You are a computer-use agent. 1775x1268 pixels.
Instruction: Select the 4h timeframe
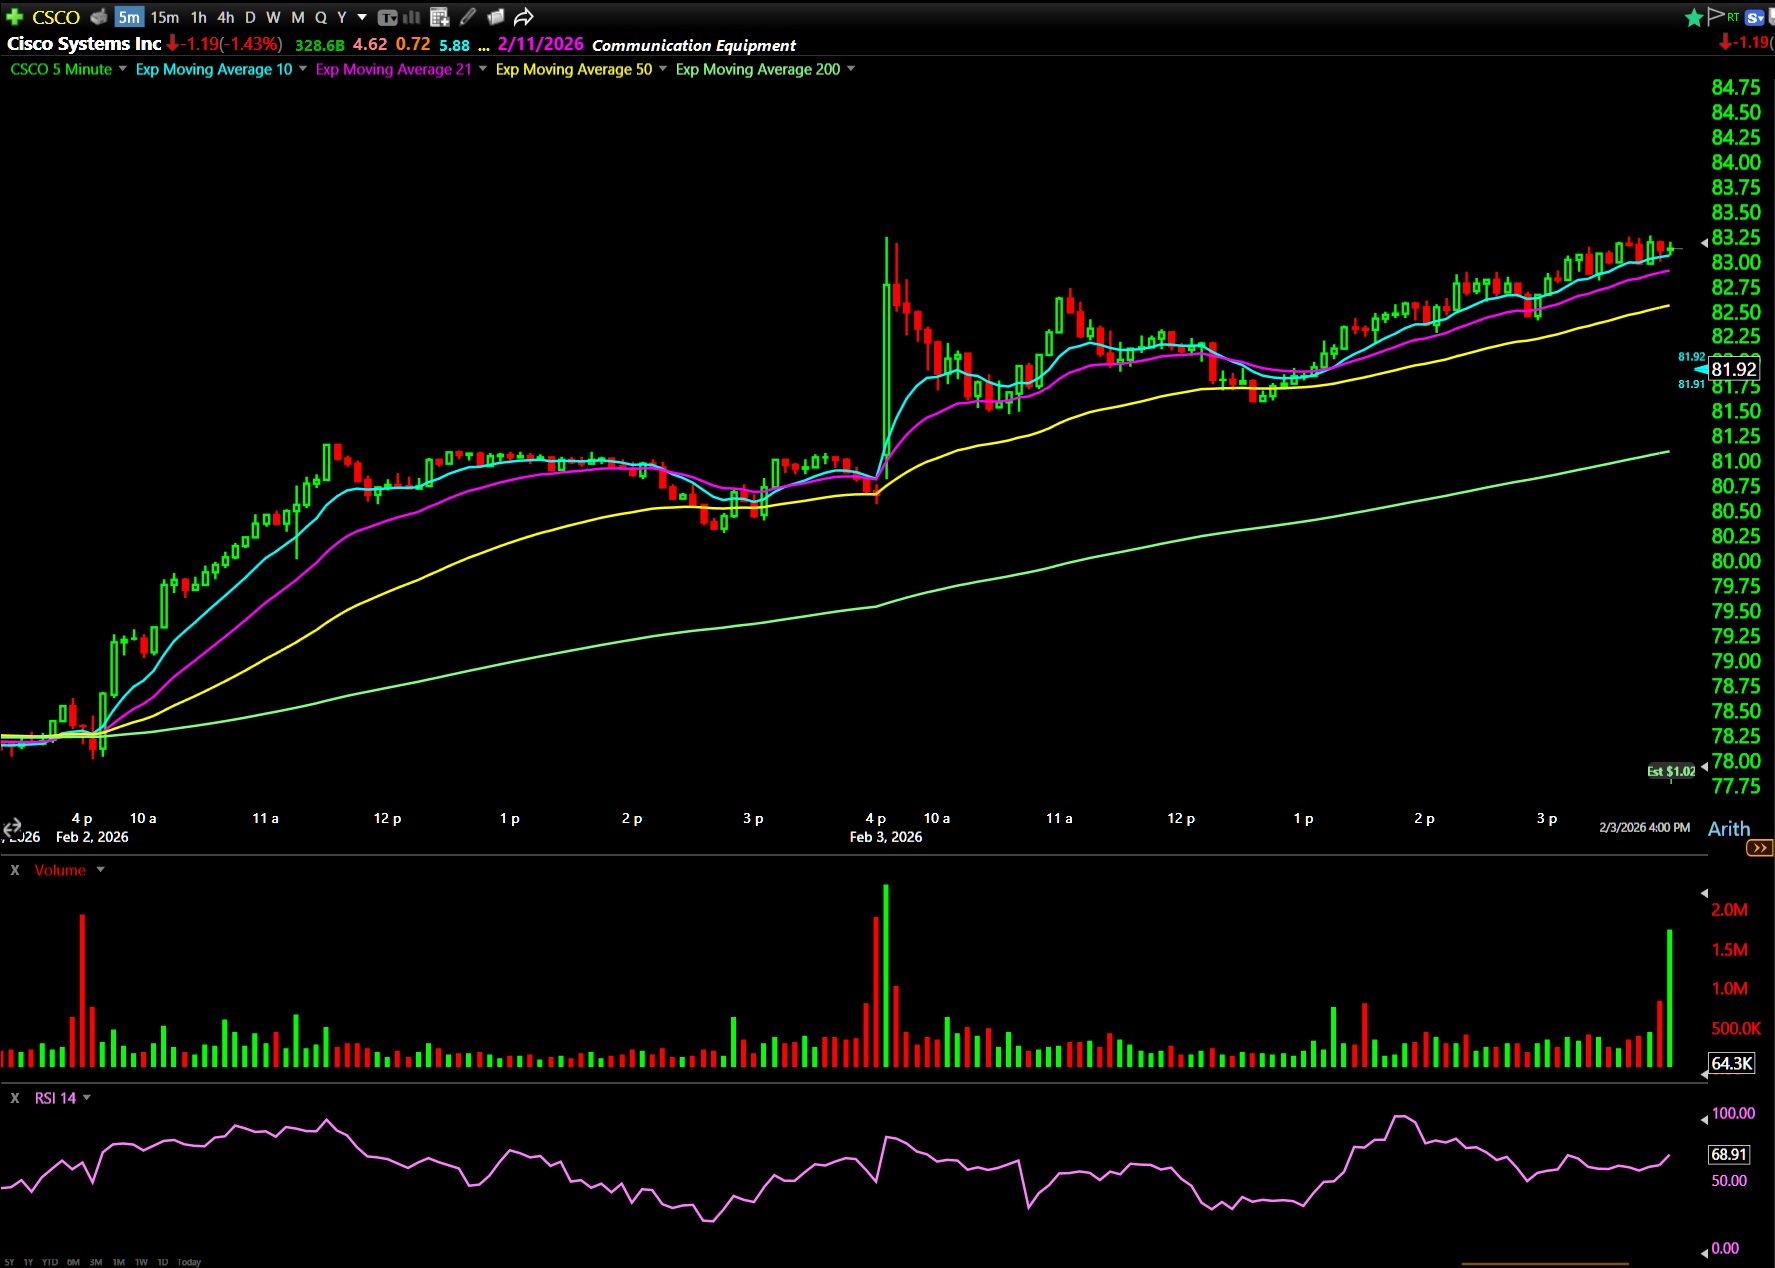tap(226, 17)
